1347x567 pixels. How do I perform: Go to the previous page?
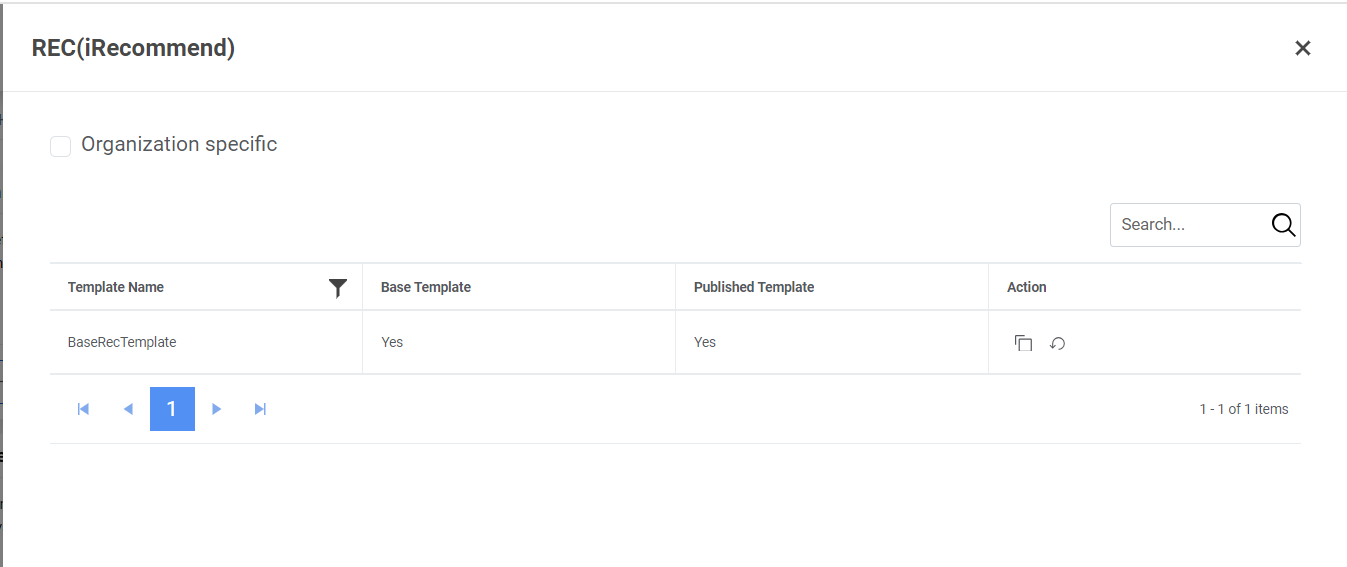point(128,409)
